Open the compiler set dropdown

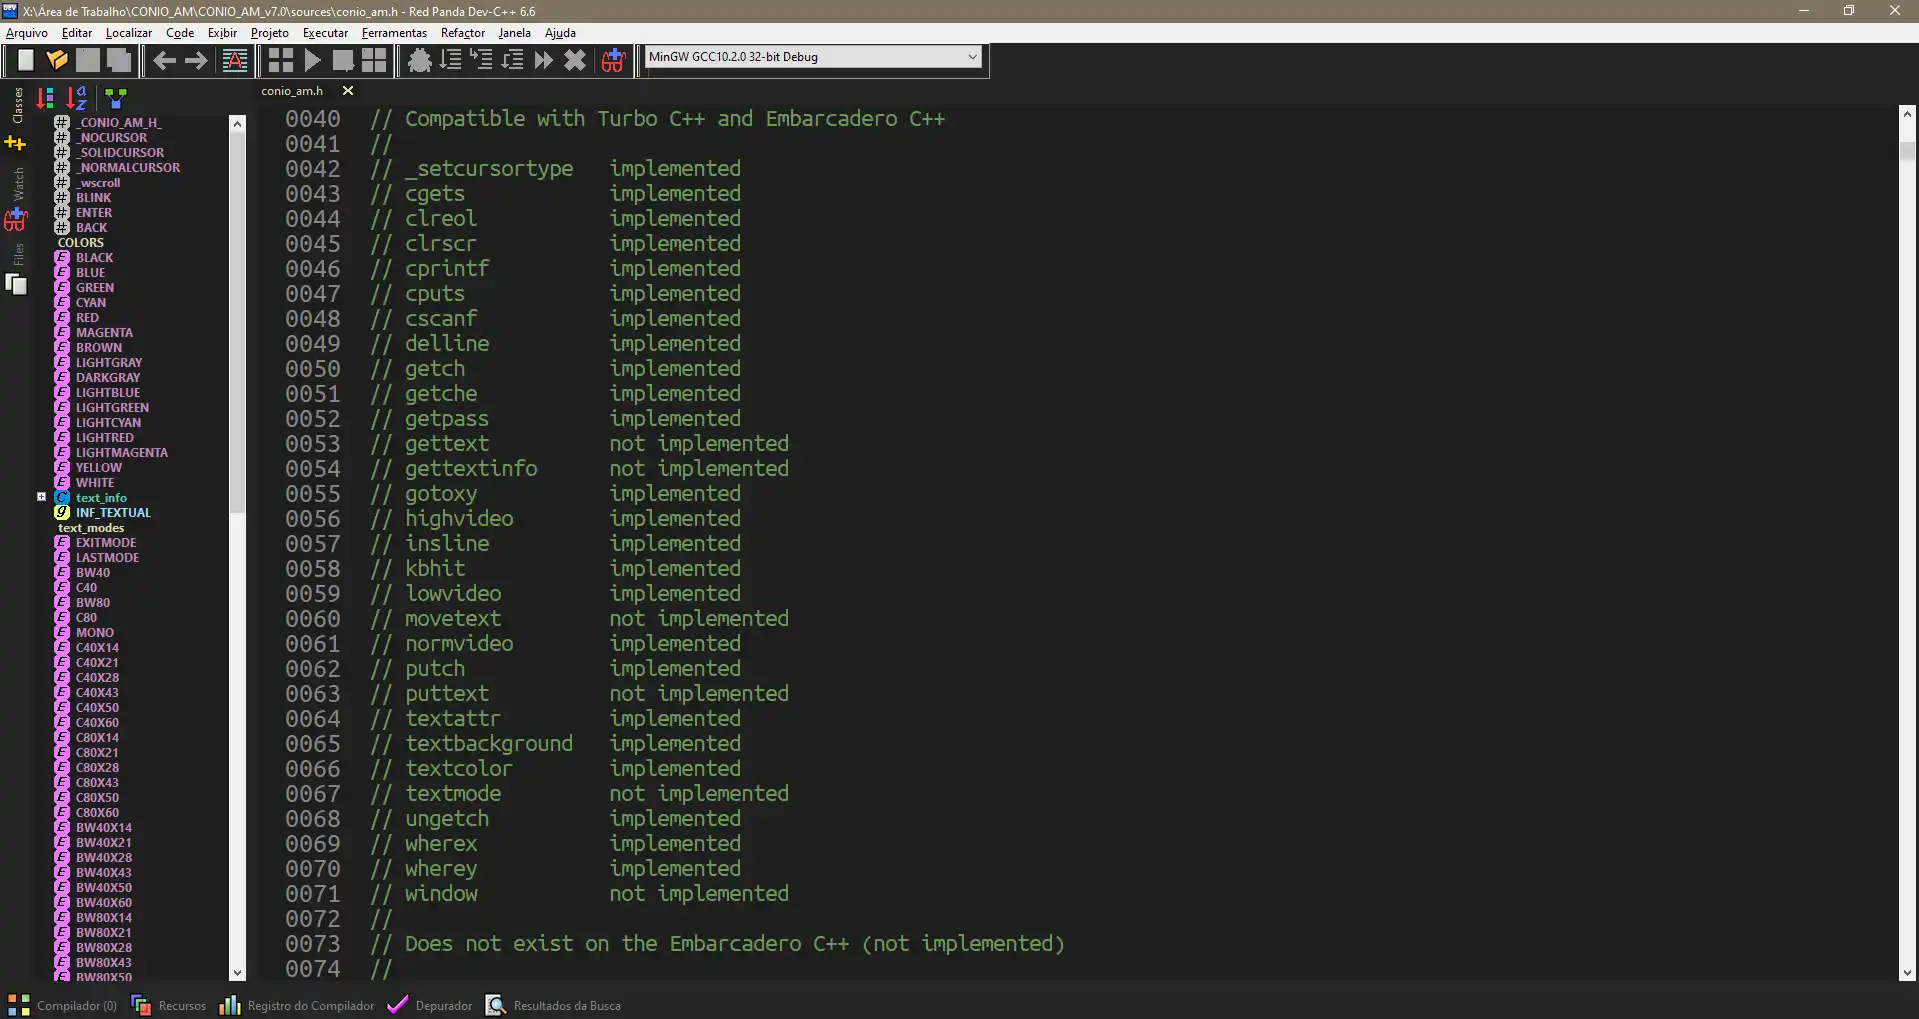(x=813, y=57)
